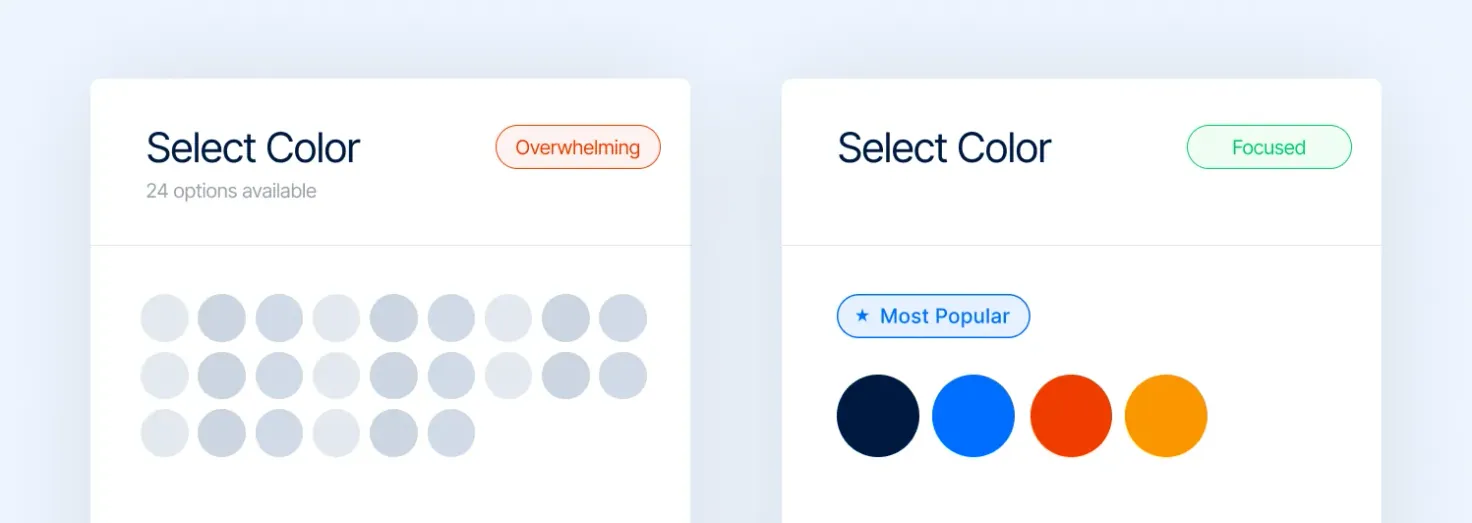Select the red-orange color swatch

click(x=1071, y=416)
